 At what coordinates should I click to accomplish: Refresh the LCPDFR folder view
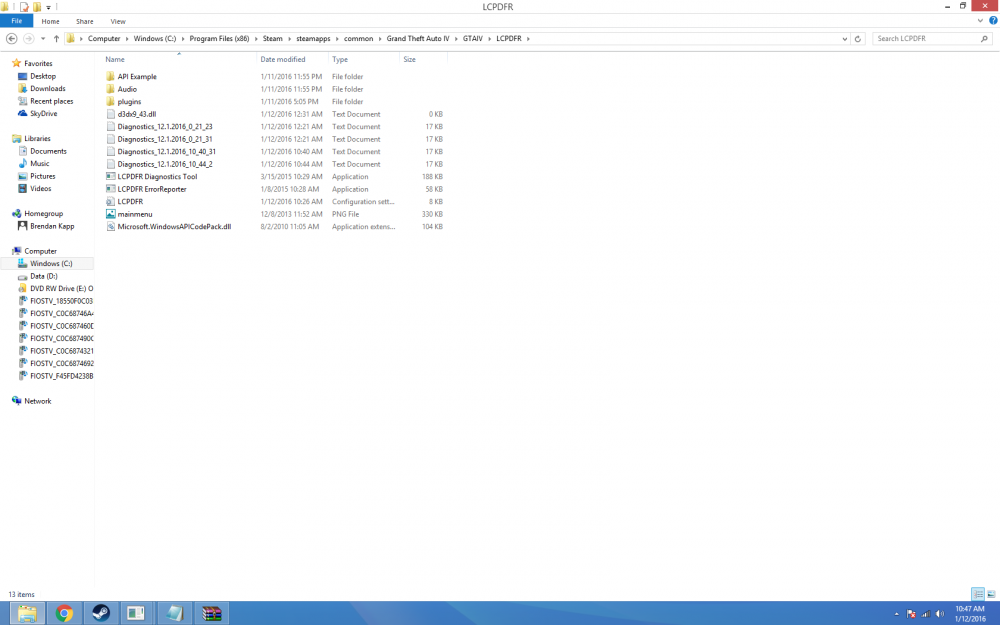(x=858, y=39)
